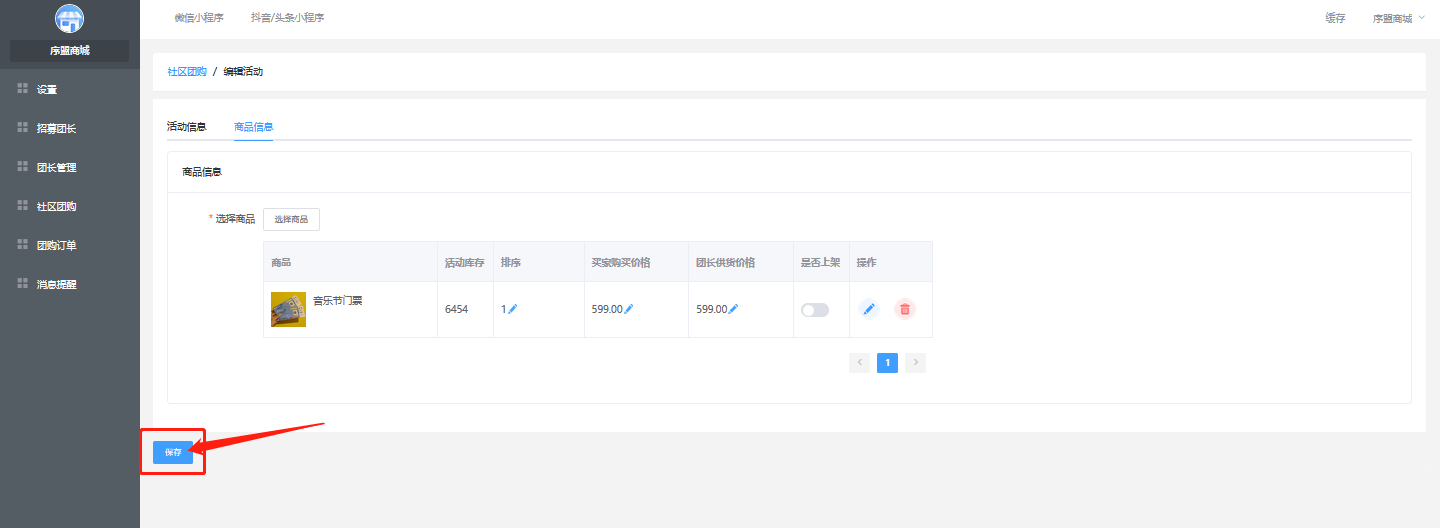
Task: Click the 团长供货价格 column header
Action: pyautogui.click(x=726, y=262)
